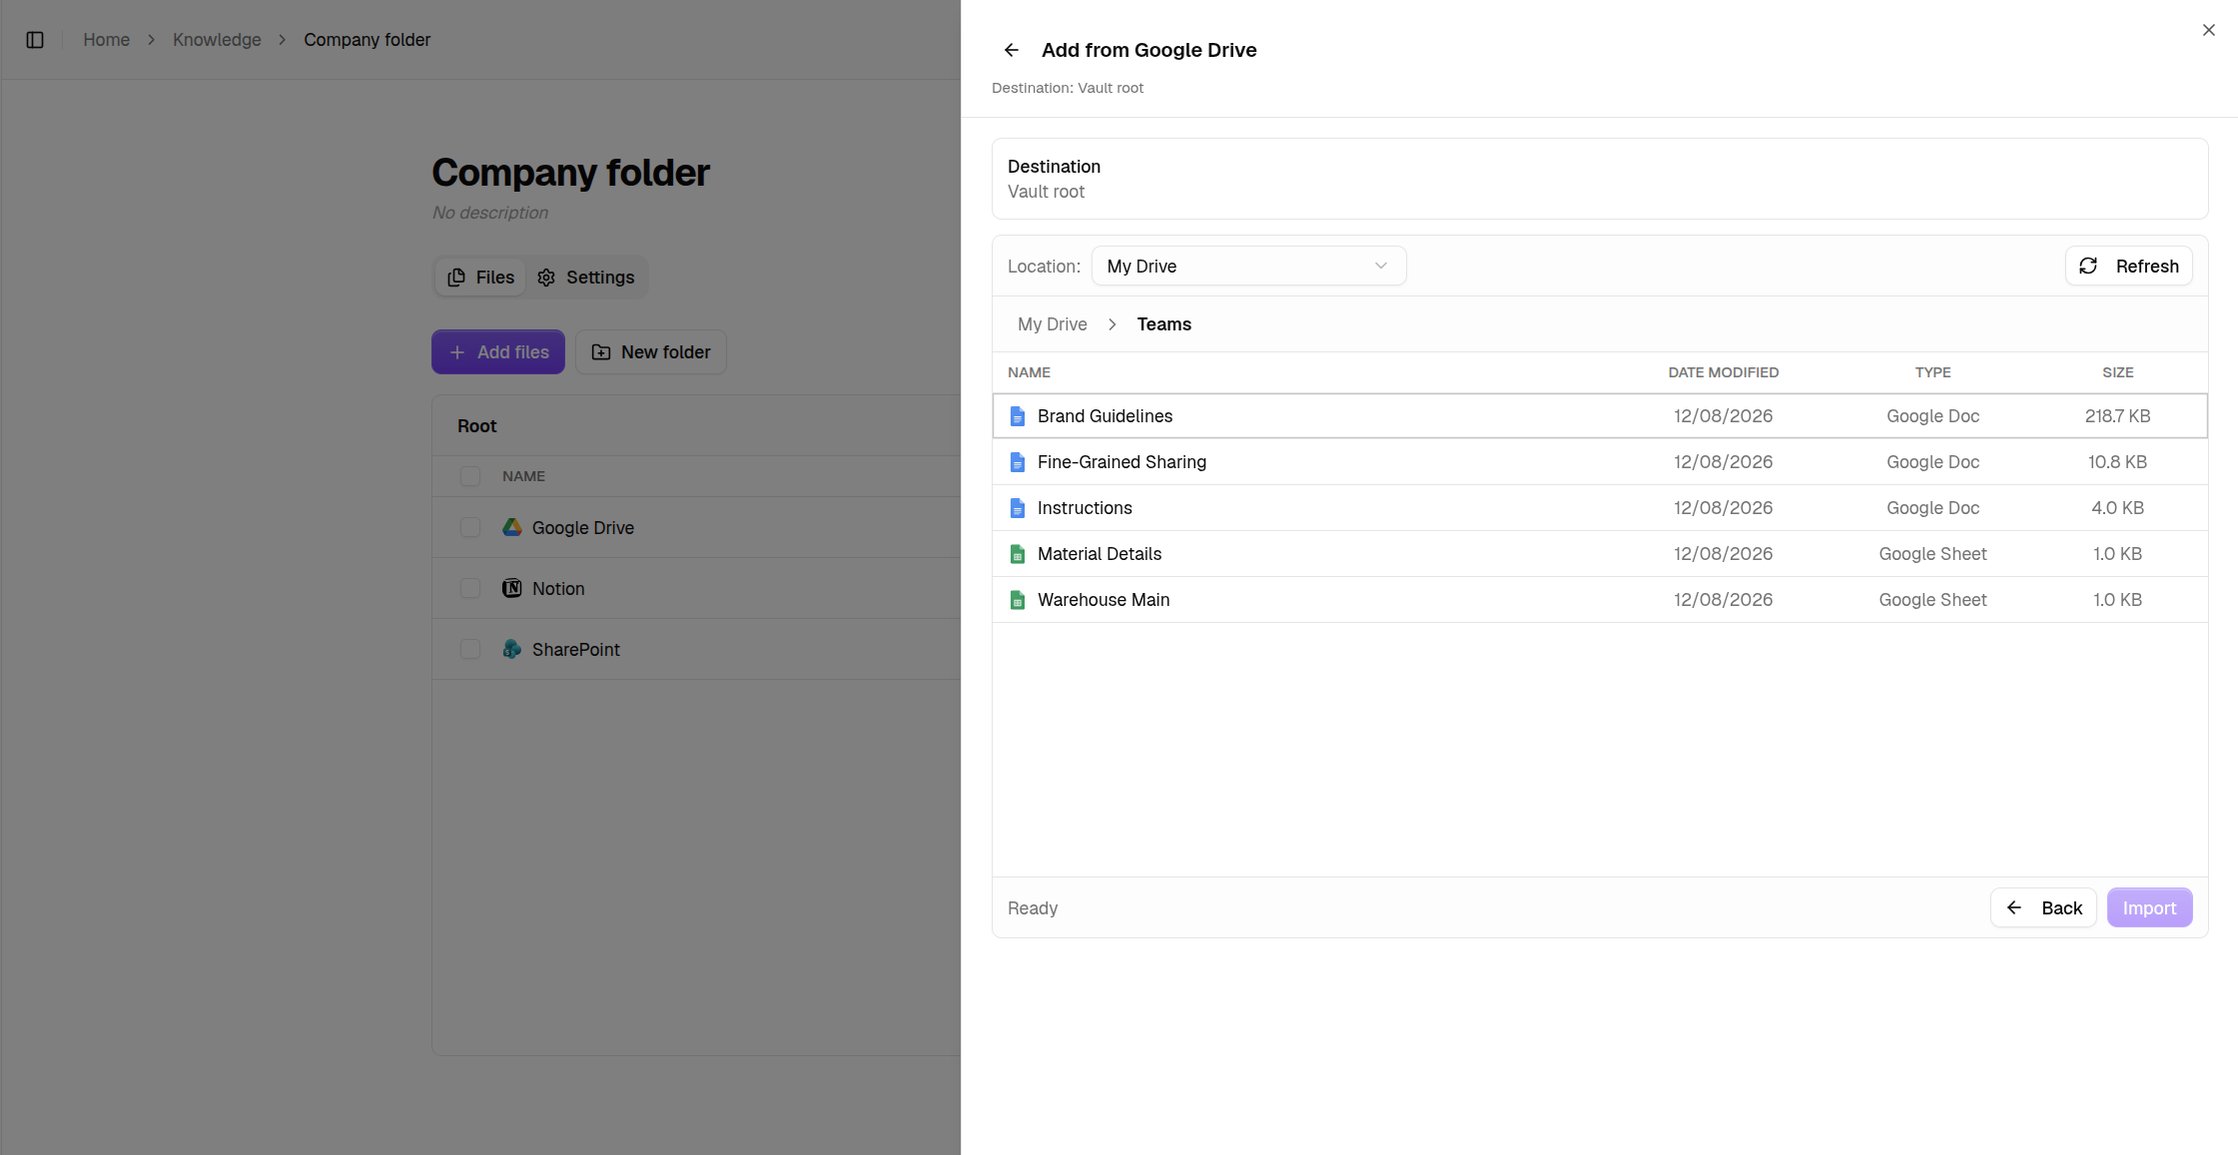This screenshot has width=2238, height=1155.
Task: Click the SharePoint icon in Root list
Action: coord(512,649)
